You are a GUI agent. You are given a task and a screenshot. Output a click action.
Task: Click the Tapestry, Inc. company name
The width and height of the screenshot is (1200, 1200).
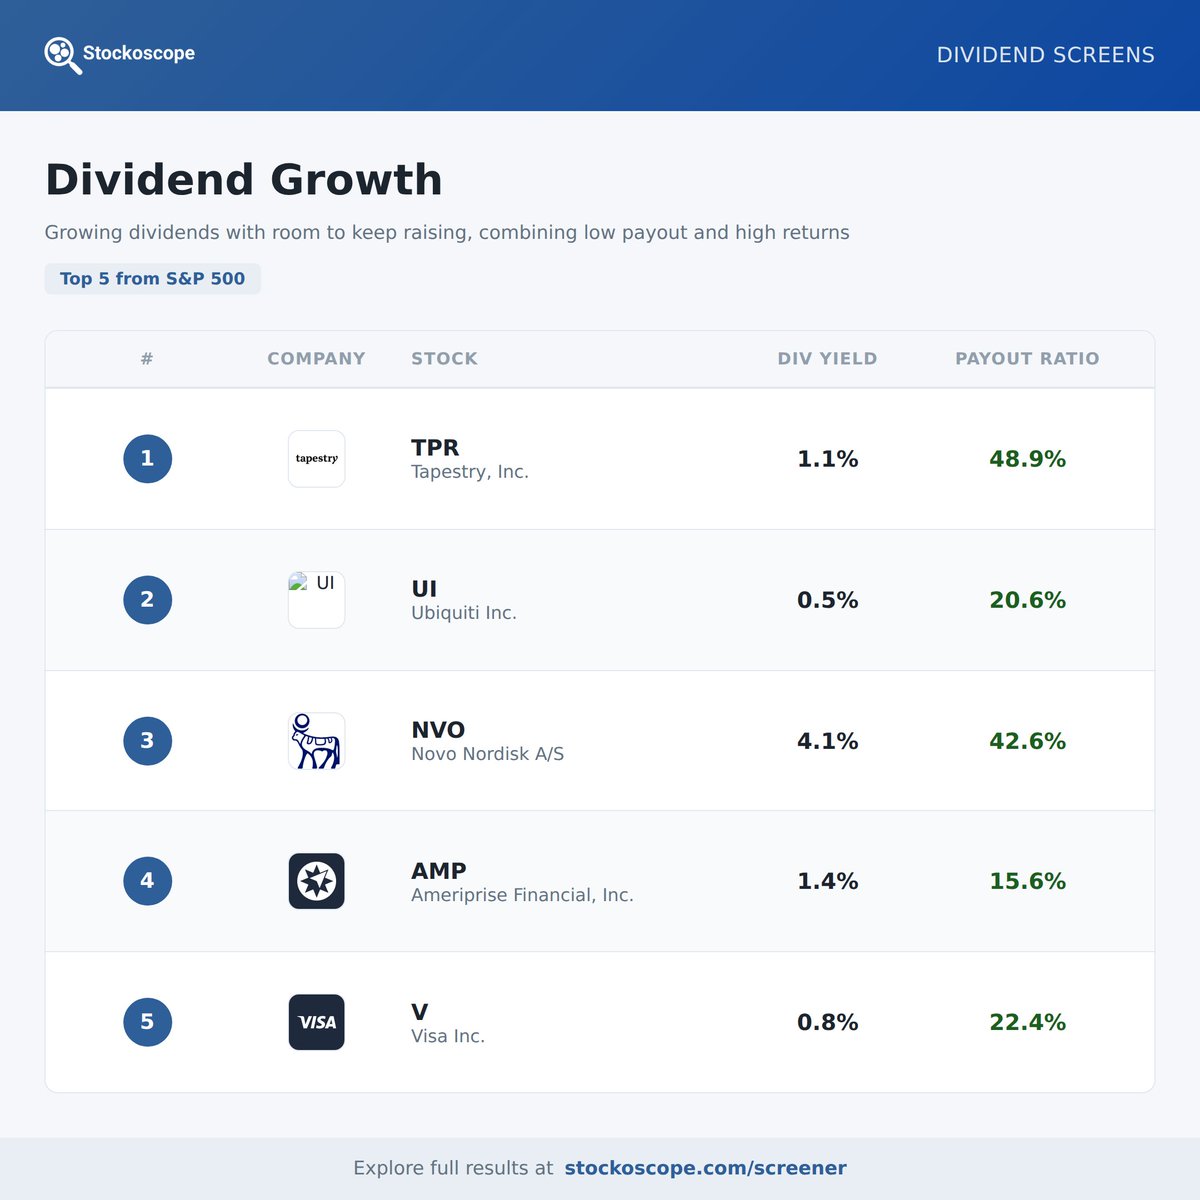470,472
